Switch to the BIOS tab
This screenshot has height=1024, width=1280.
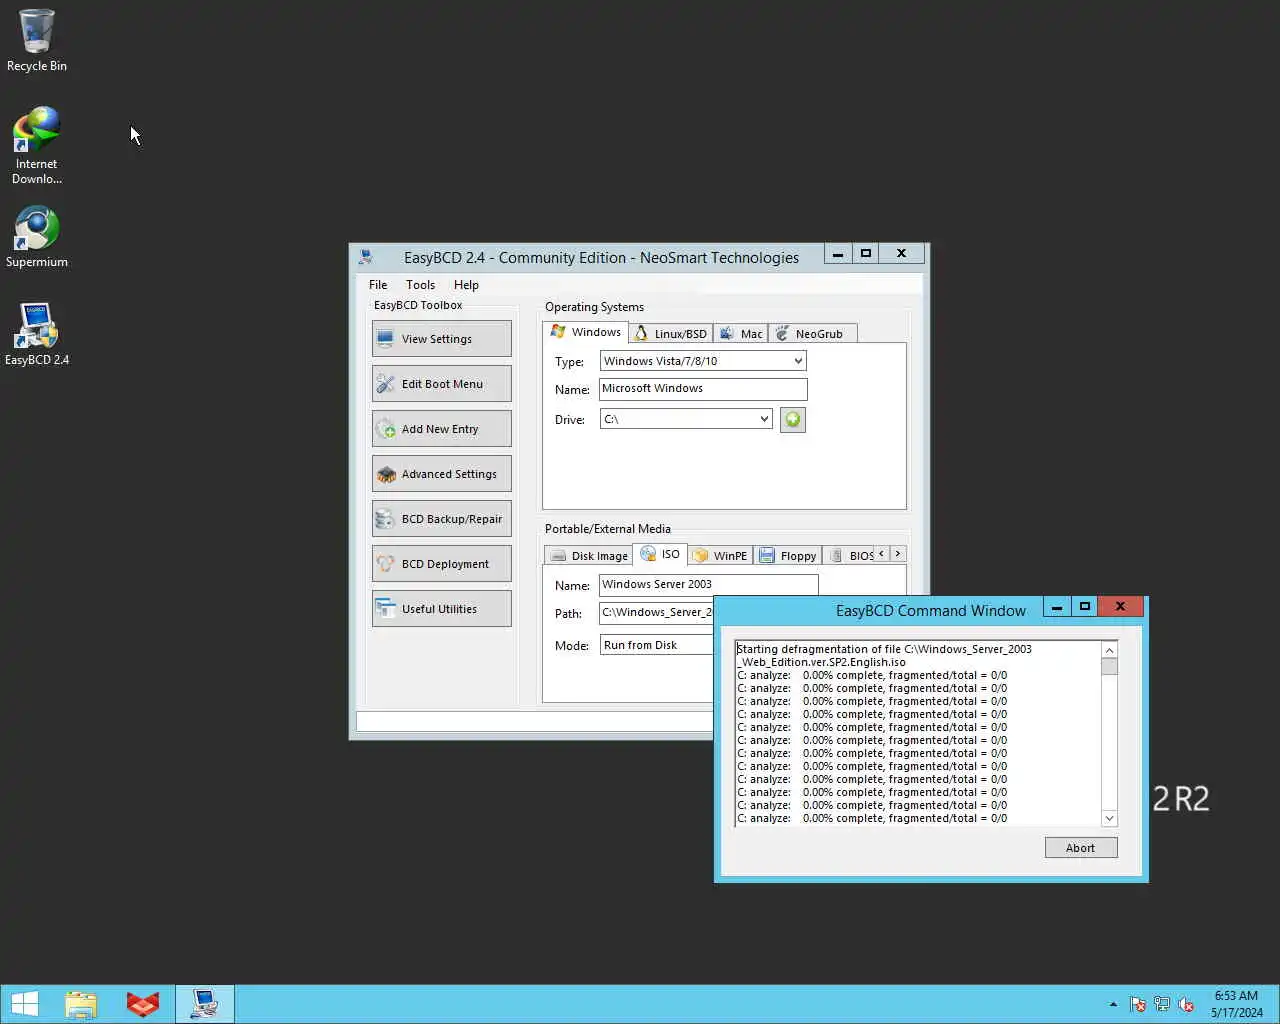point(851,556)
